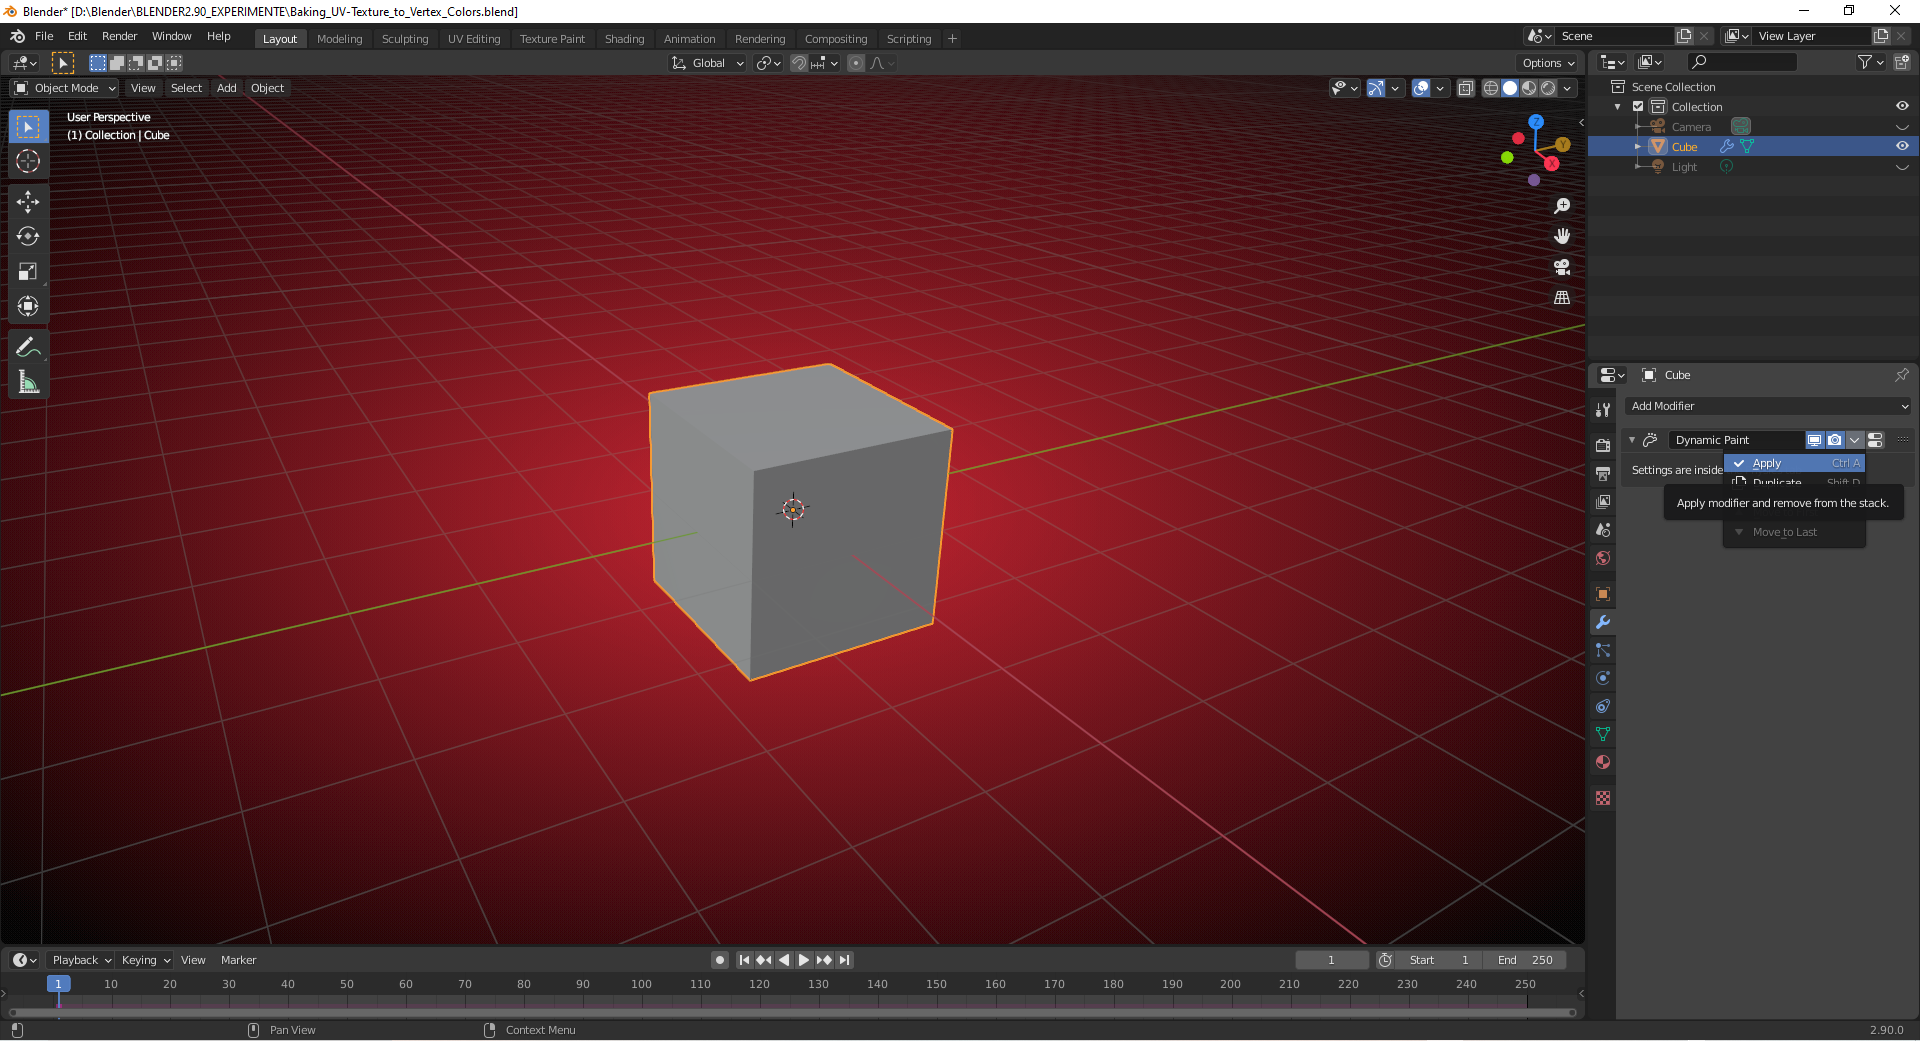
Task: Select the Measure tool
Action: (28, 381)
